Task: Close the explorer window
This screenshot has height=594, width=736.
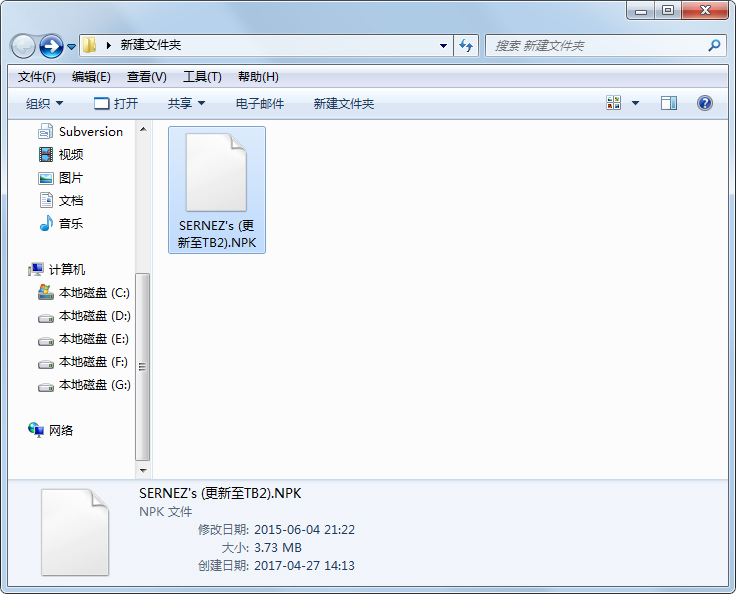Action: 705,10
